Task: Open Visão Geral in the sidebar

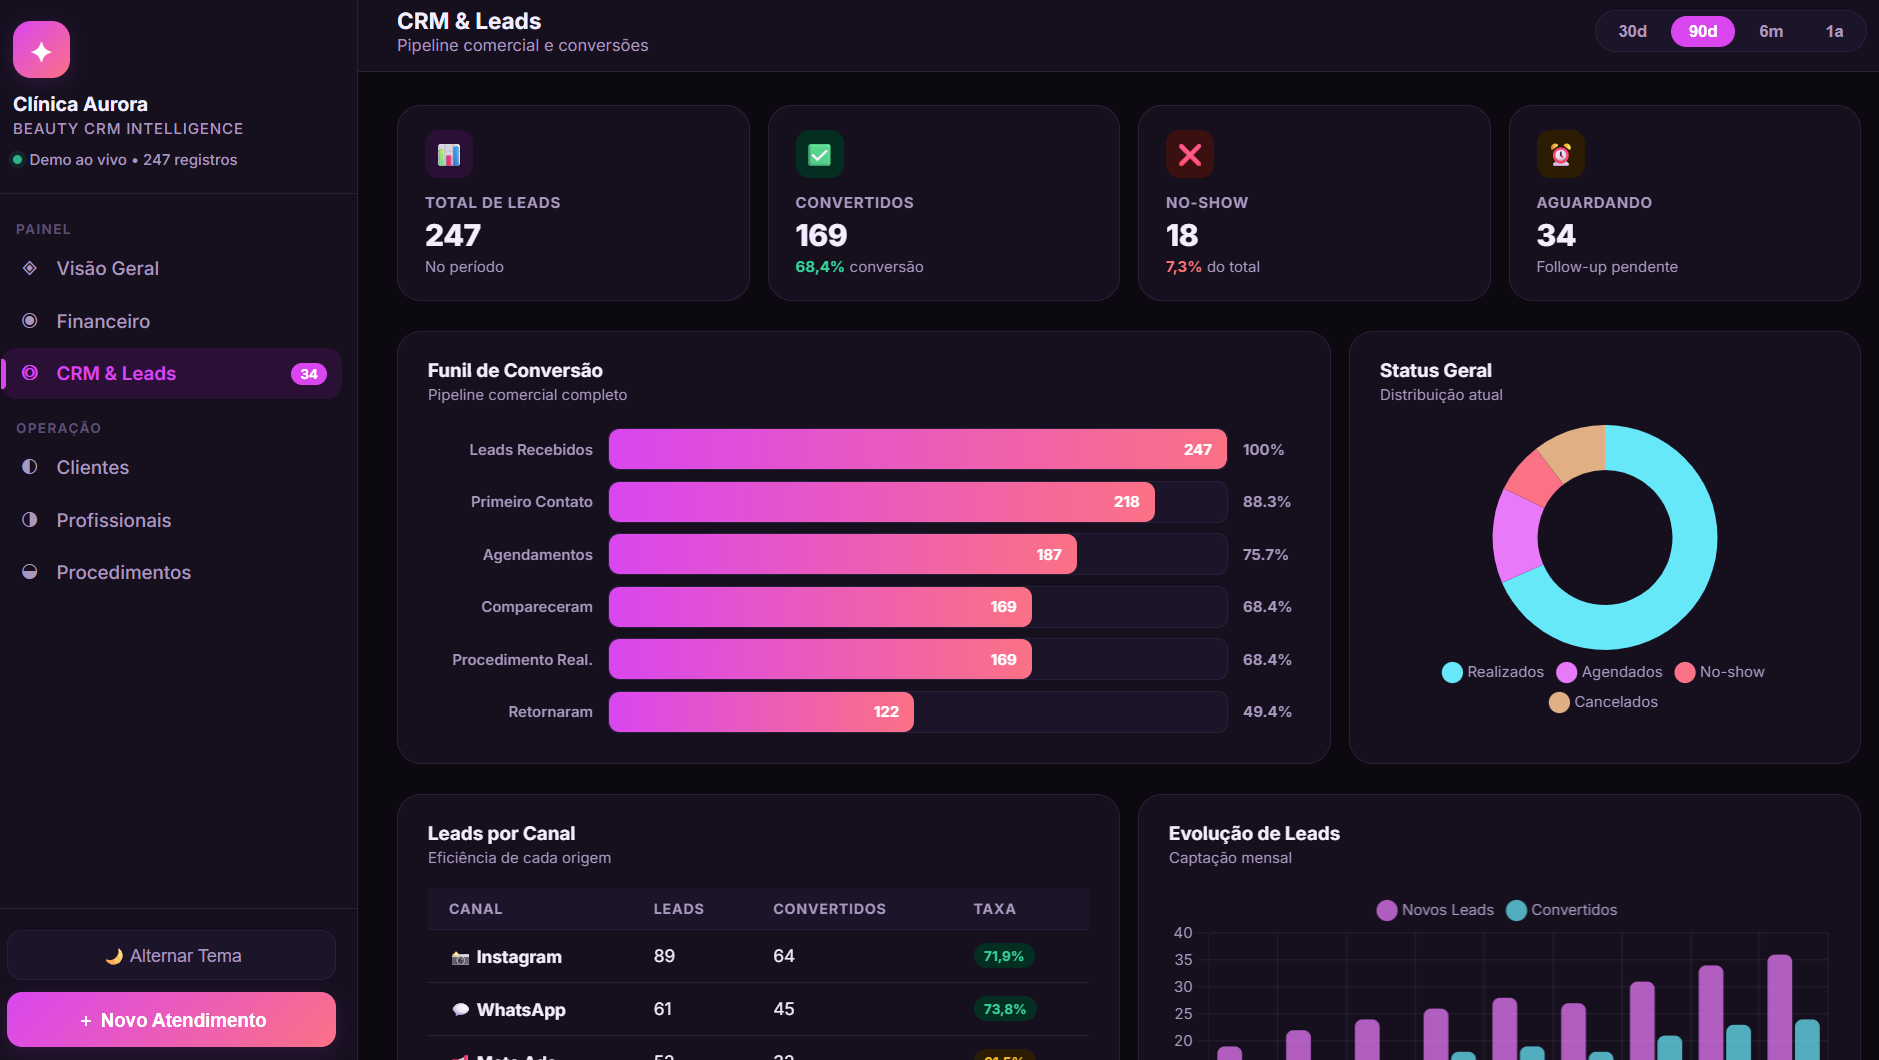Action: (171, 268)
